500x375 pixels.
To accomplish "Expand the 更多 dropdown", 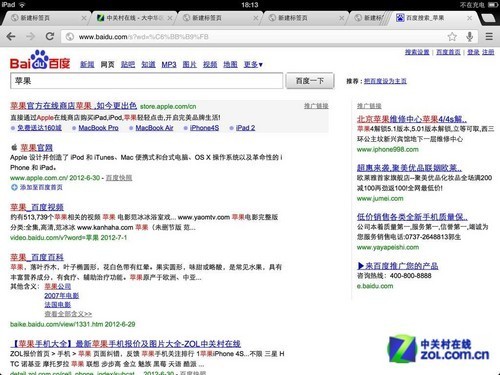I will 253,64.
